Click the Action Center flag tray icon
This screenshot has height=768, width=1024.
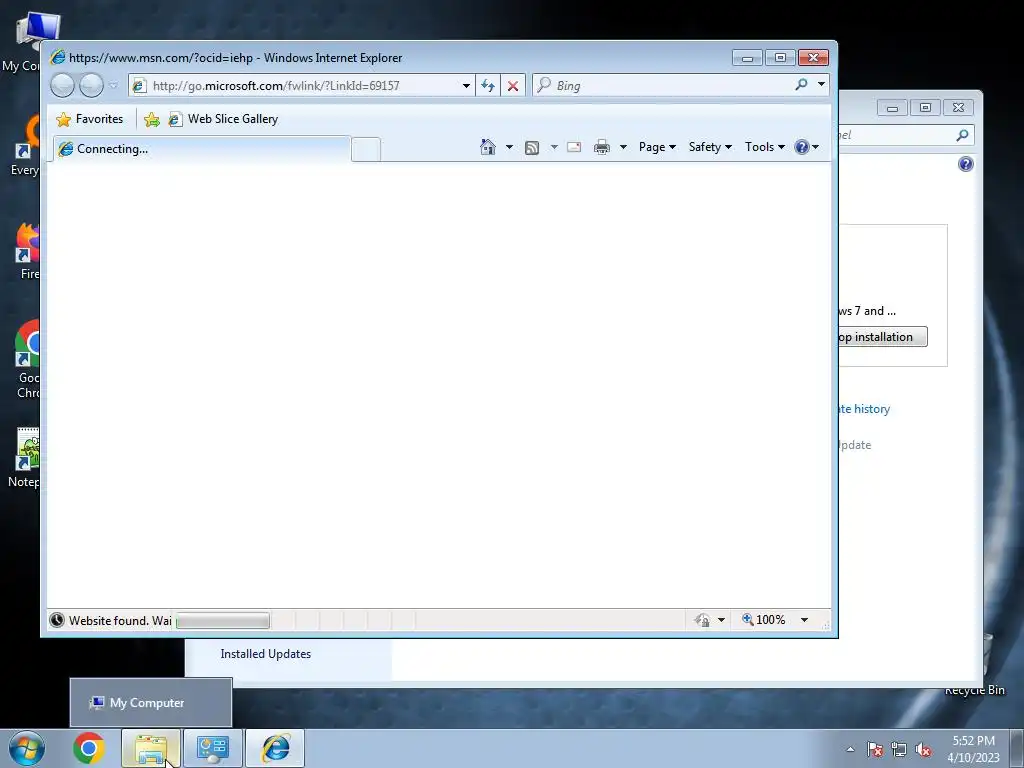pyautogui.click(x=874, y=749)
